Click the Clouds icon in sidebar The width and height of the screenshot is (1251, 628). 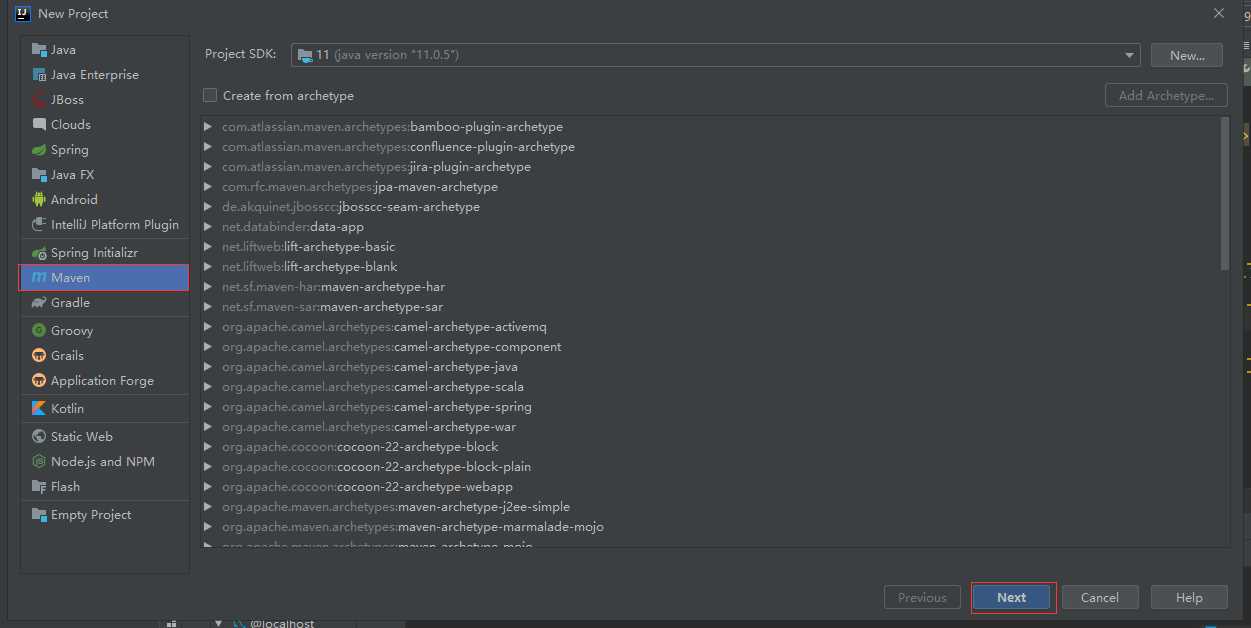(39, 125)
